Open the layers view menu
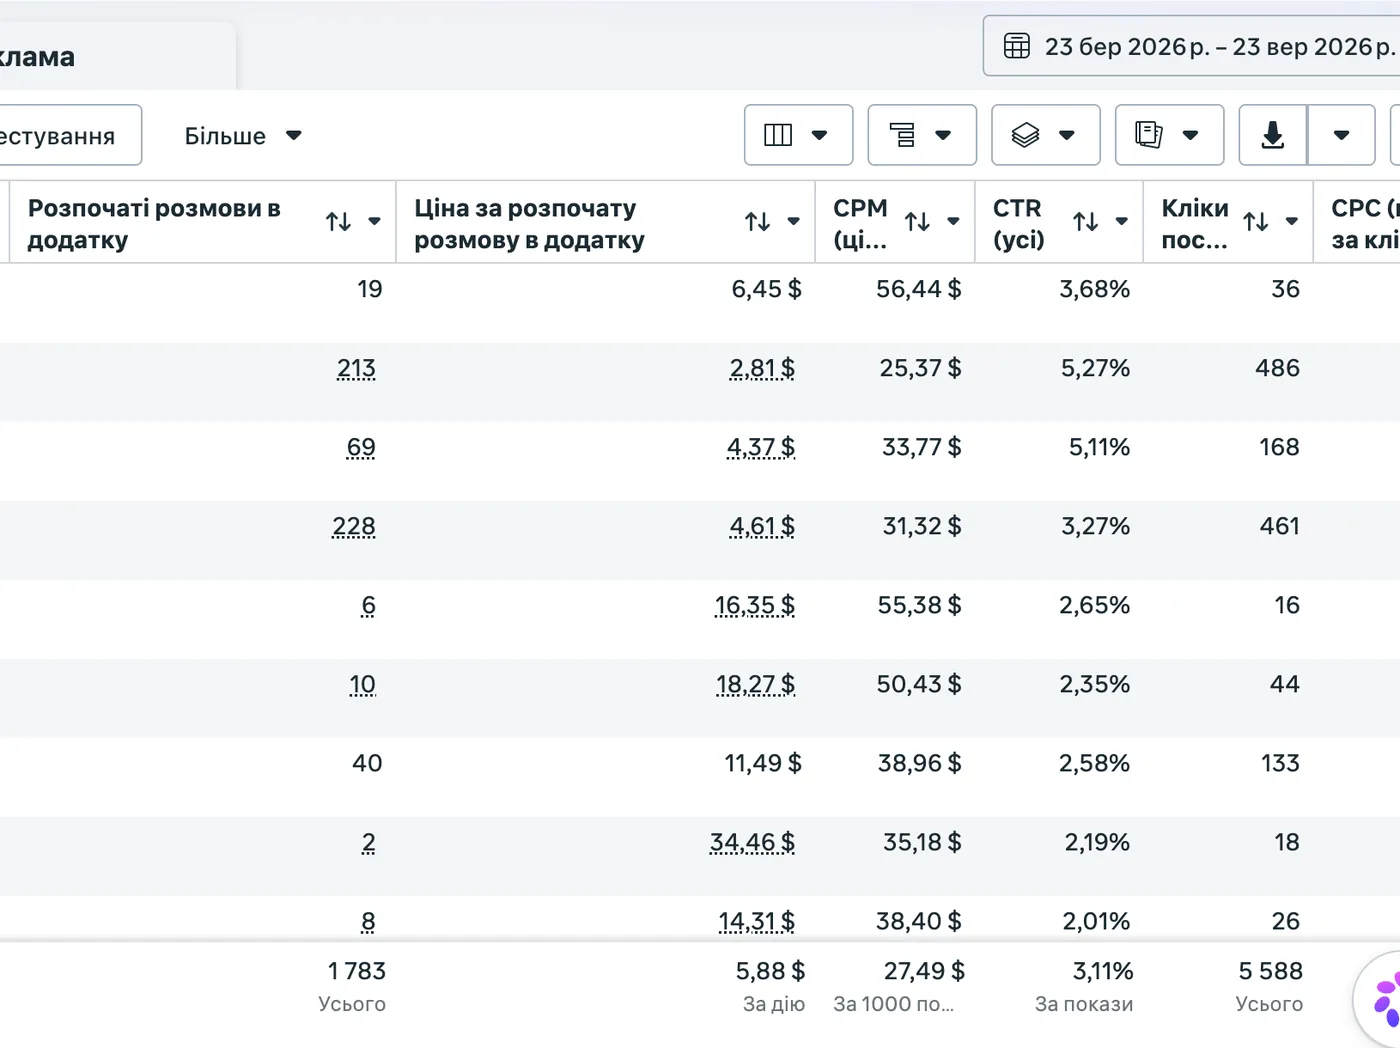Viewport: 1400px width, 1048px height. coord(1046,135)
